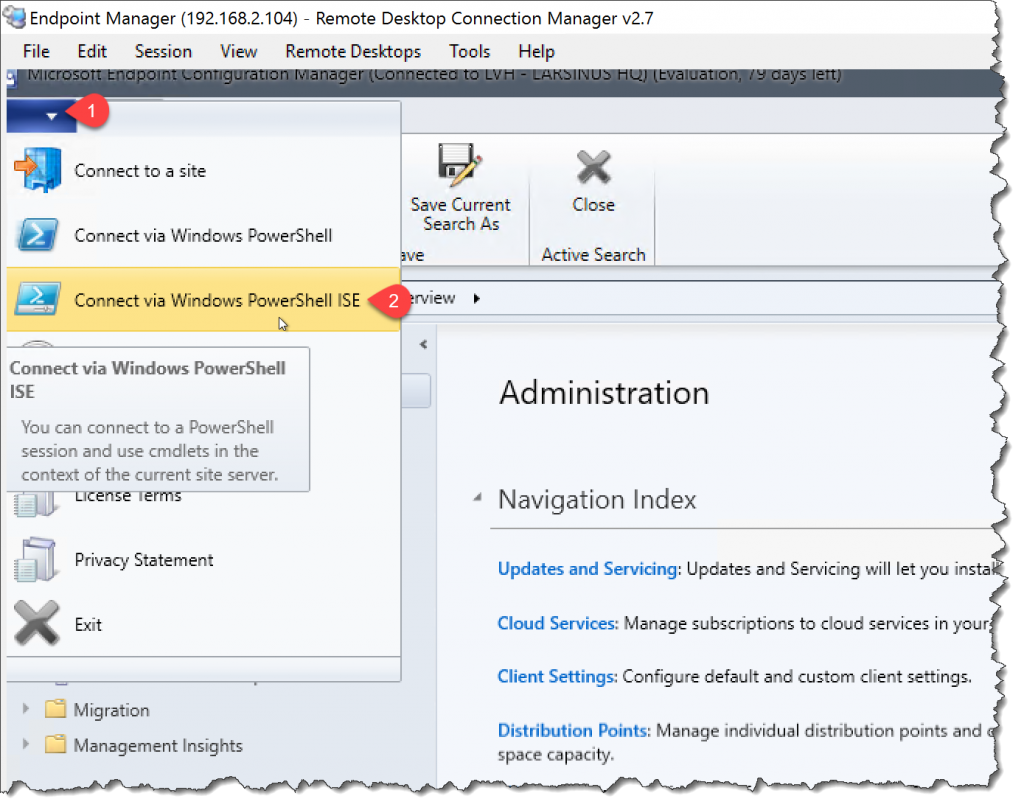Image resolution: width=1024 pixels, height=810 pixels.
Task: Select Exit from the application menu
Action: 203,624
